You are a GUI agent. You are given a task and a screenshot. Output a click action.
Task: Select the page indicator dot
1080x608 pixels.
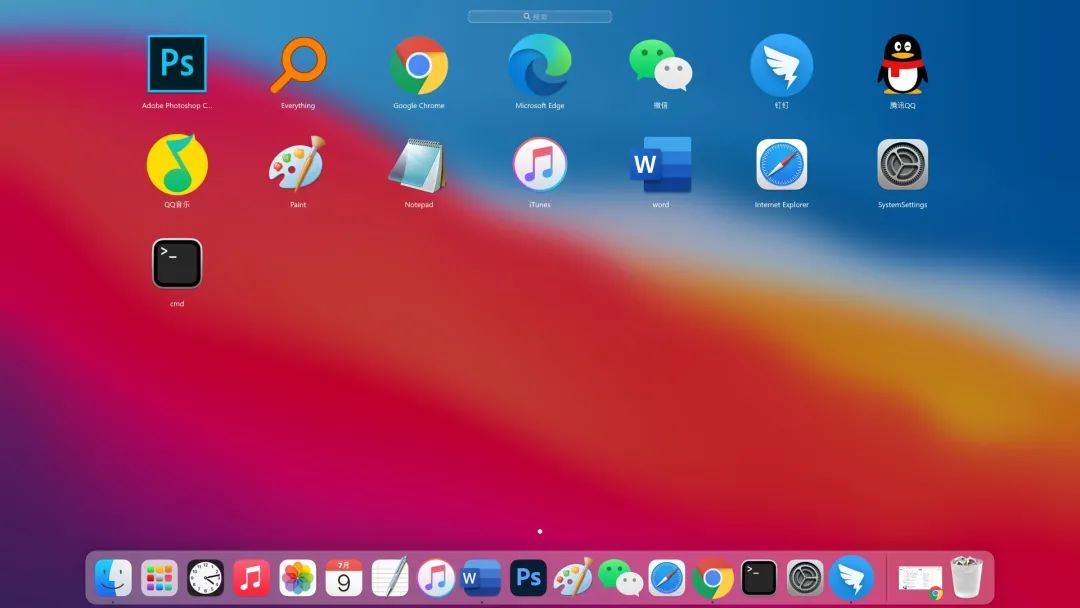tap(540, 531)
